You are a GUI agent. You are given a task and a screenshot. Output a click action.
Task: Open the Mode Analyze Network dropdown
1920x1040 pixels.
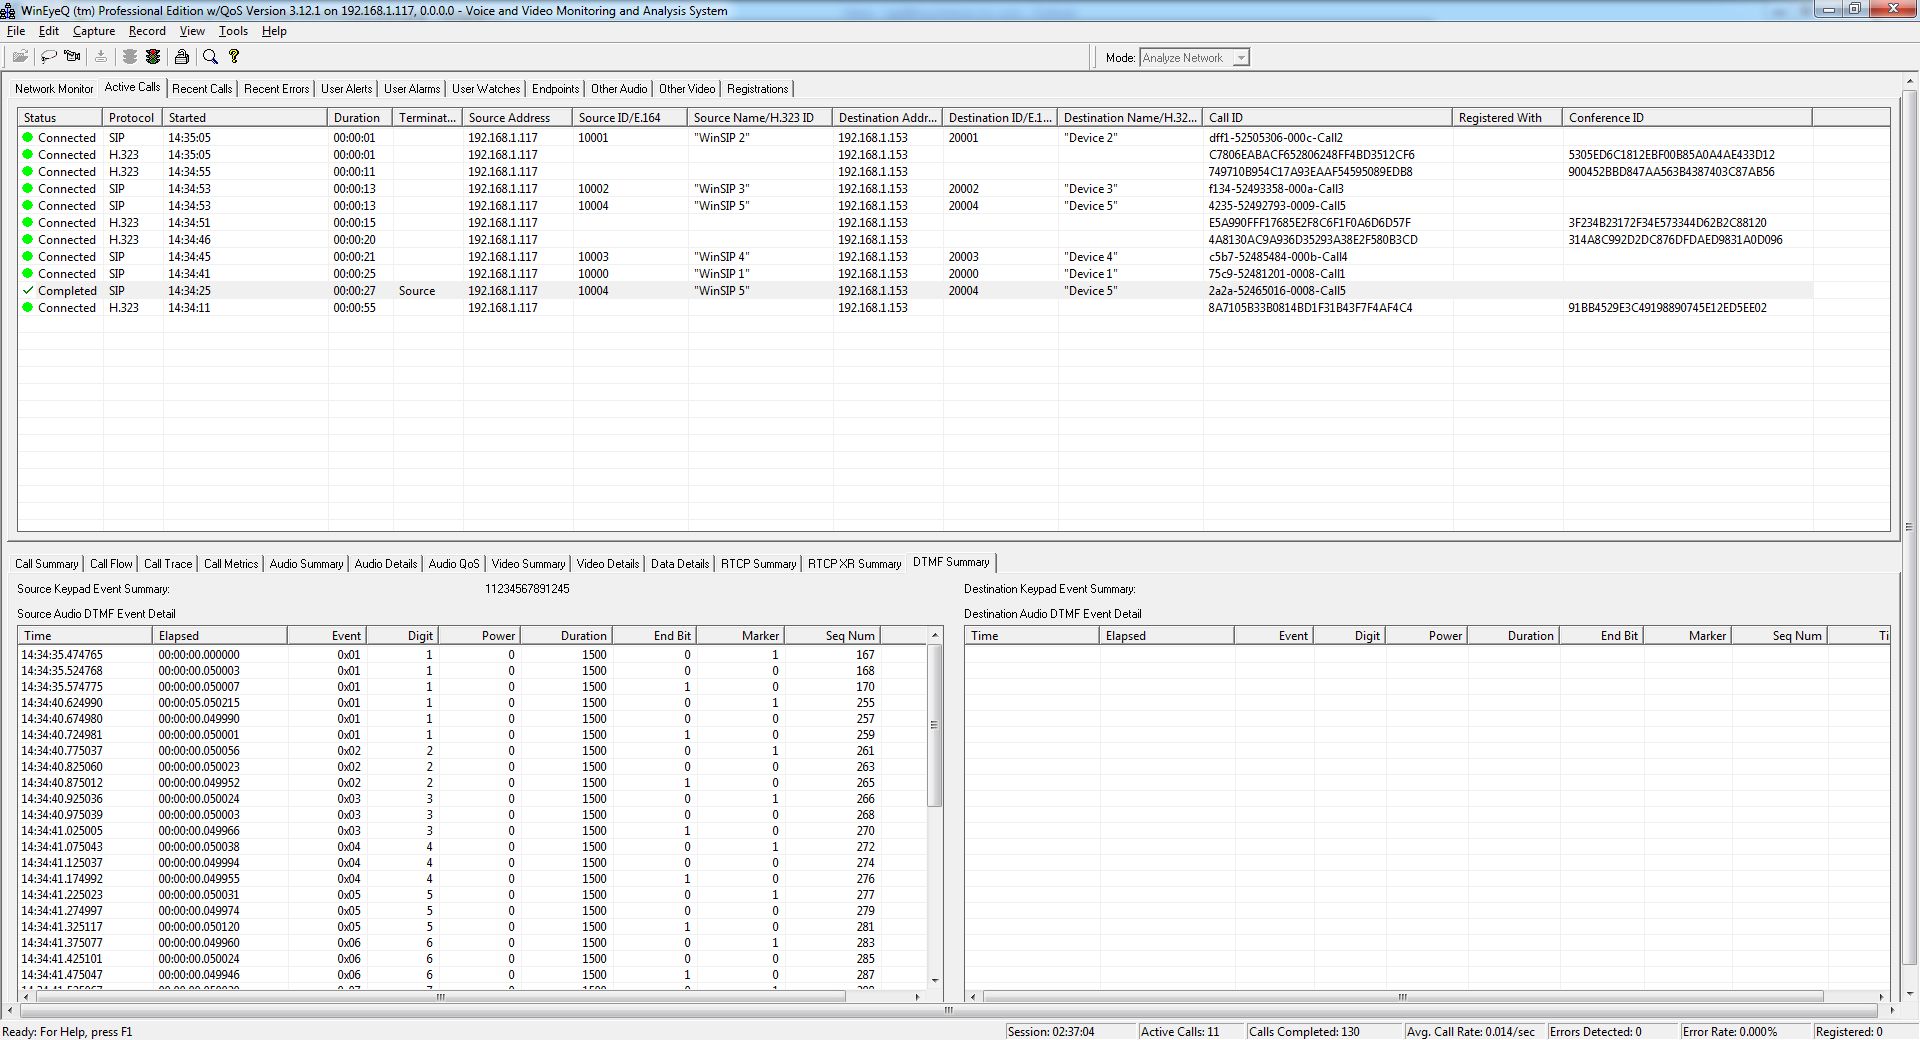pyautogui.click(x=1241, y=58)
